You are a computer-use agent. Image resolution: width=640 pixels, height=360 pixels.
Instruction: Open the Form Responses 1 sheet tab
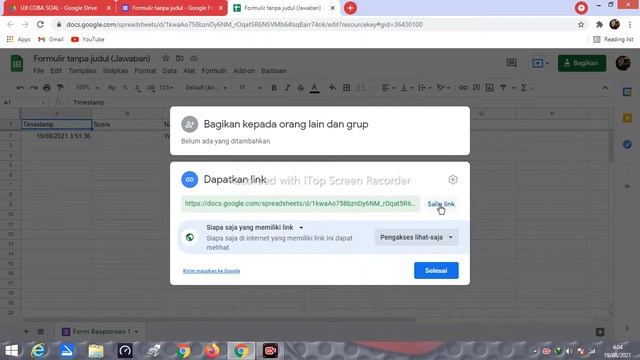pyautogui.click(x=100, y=331)
